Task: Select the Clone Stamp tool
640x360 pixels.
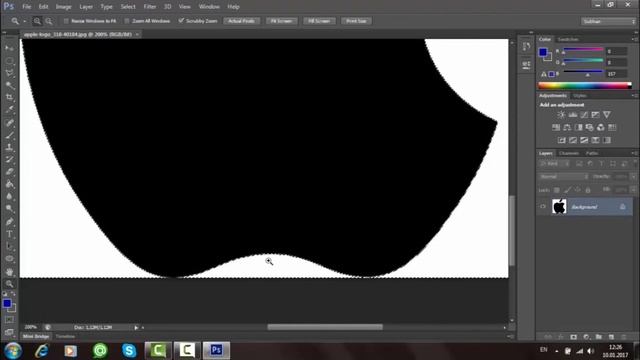Action: (9, 147)
